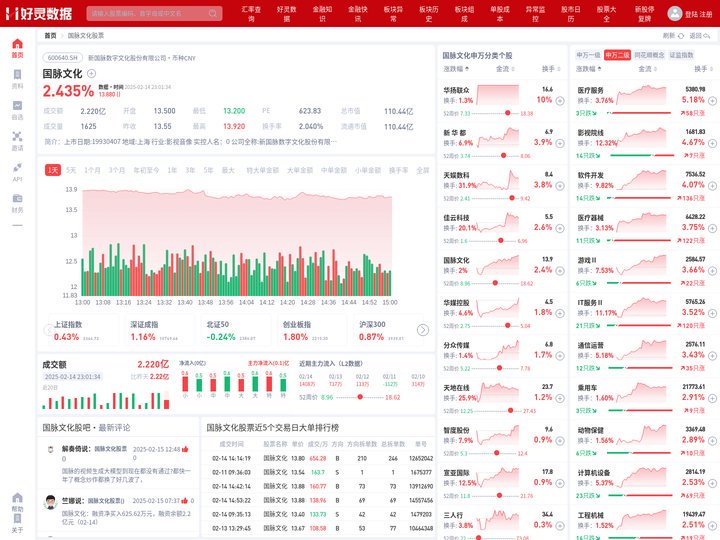
Task: Click the right arrow in the index carousel
Action: click(x=423, y=330)
